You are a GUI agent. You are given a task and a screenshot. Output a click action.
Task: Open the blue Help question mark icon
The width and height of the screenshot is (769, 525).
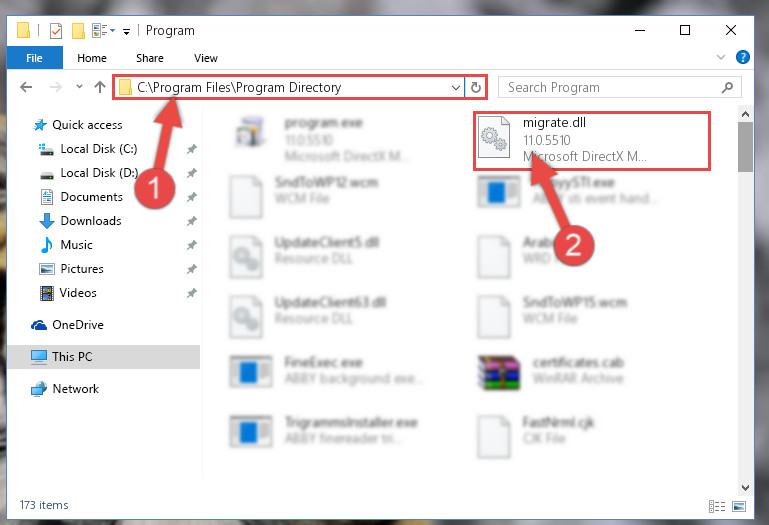pyautogui.click(x=743, y=57)
